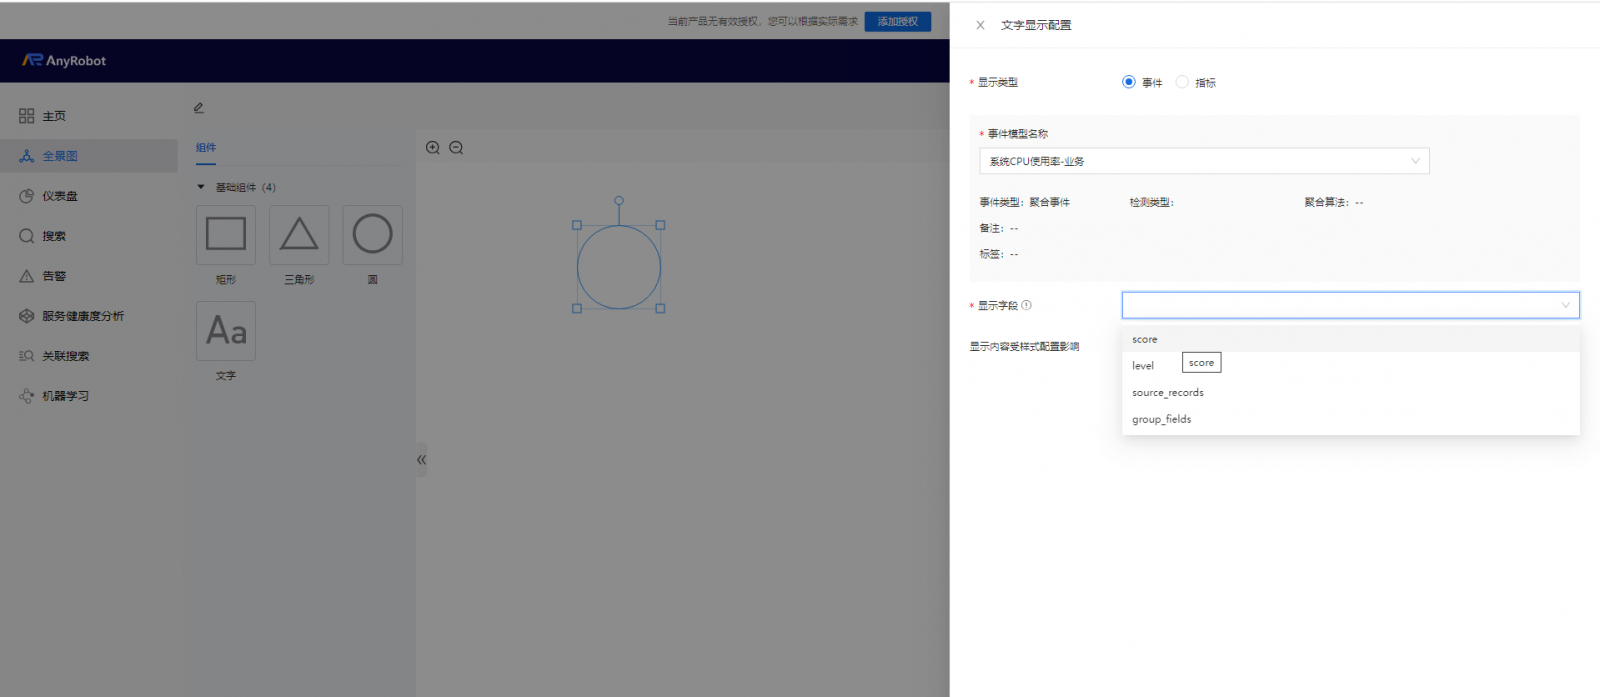Collapse the component panel with double chevron

[421, 460]
